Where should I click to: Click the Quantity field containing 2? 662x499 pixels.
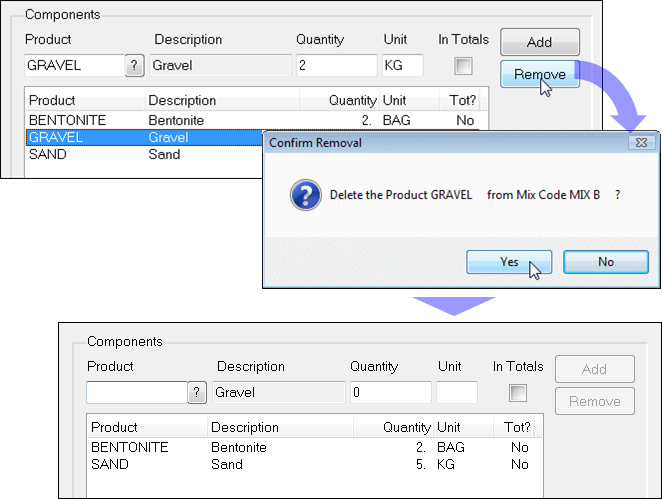click(336, 65)
